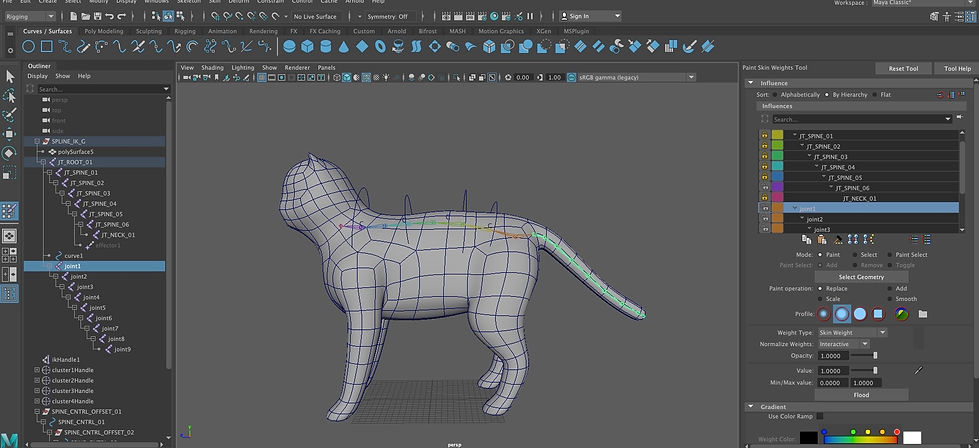Open the Lighting menu in the viewport
The image size is (979, 448).
pos(243,67)
